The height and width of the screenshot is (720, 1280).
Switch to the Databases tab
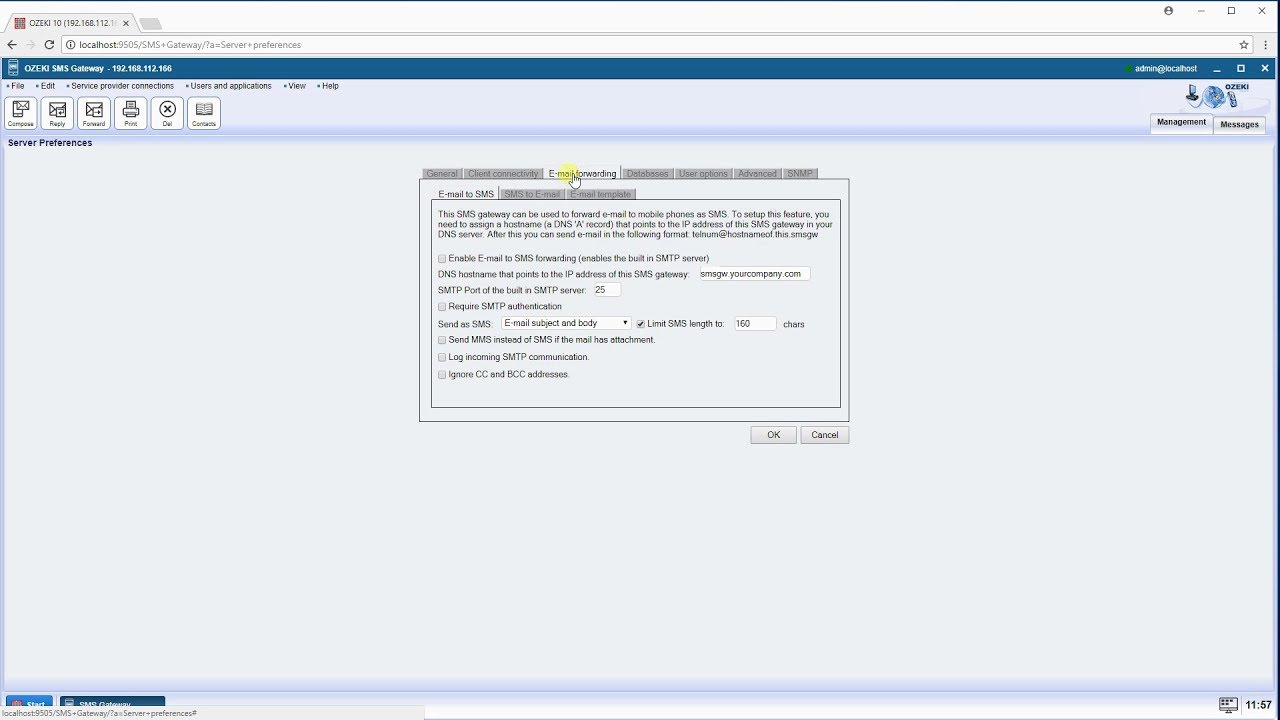point(647,174)
